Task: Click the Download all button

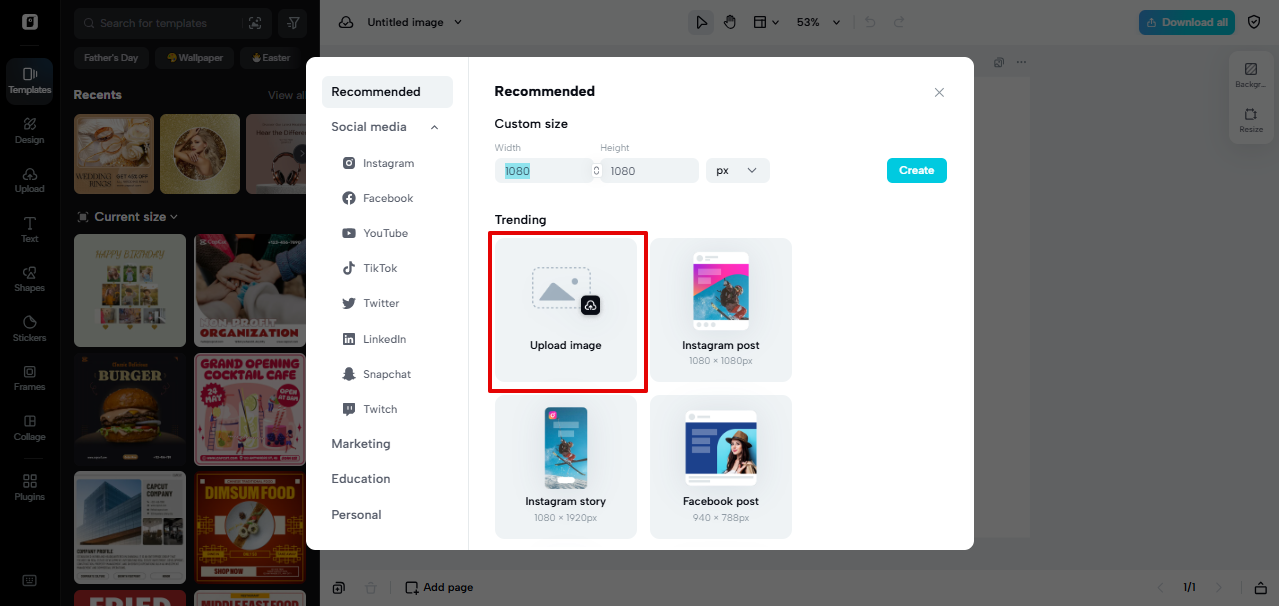Action: point(1186,22)
